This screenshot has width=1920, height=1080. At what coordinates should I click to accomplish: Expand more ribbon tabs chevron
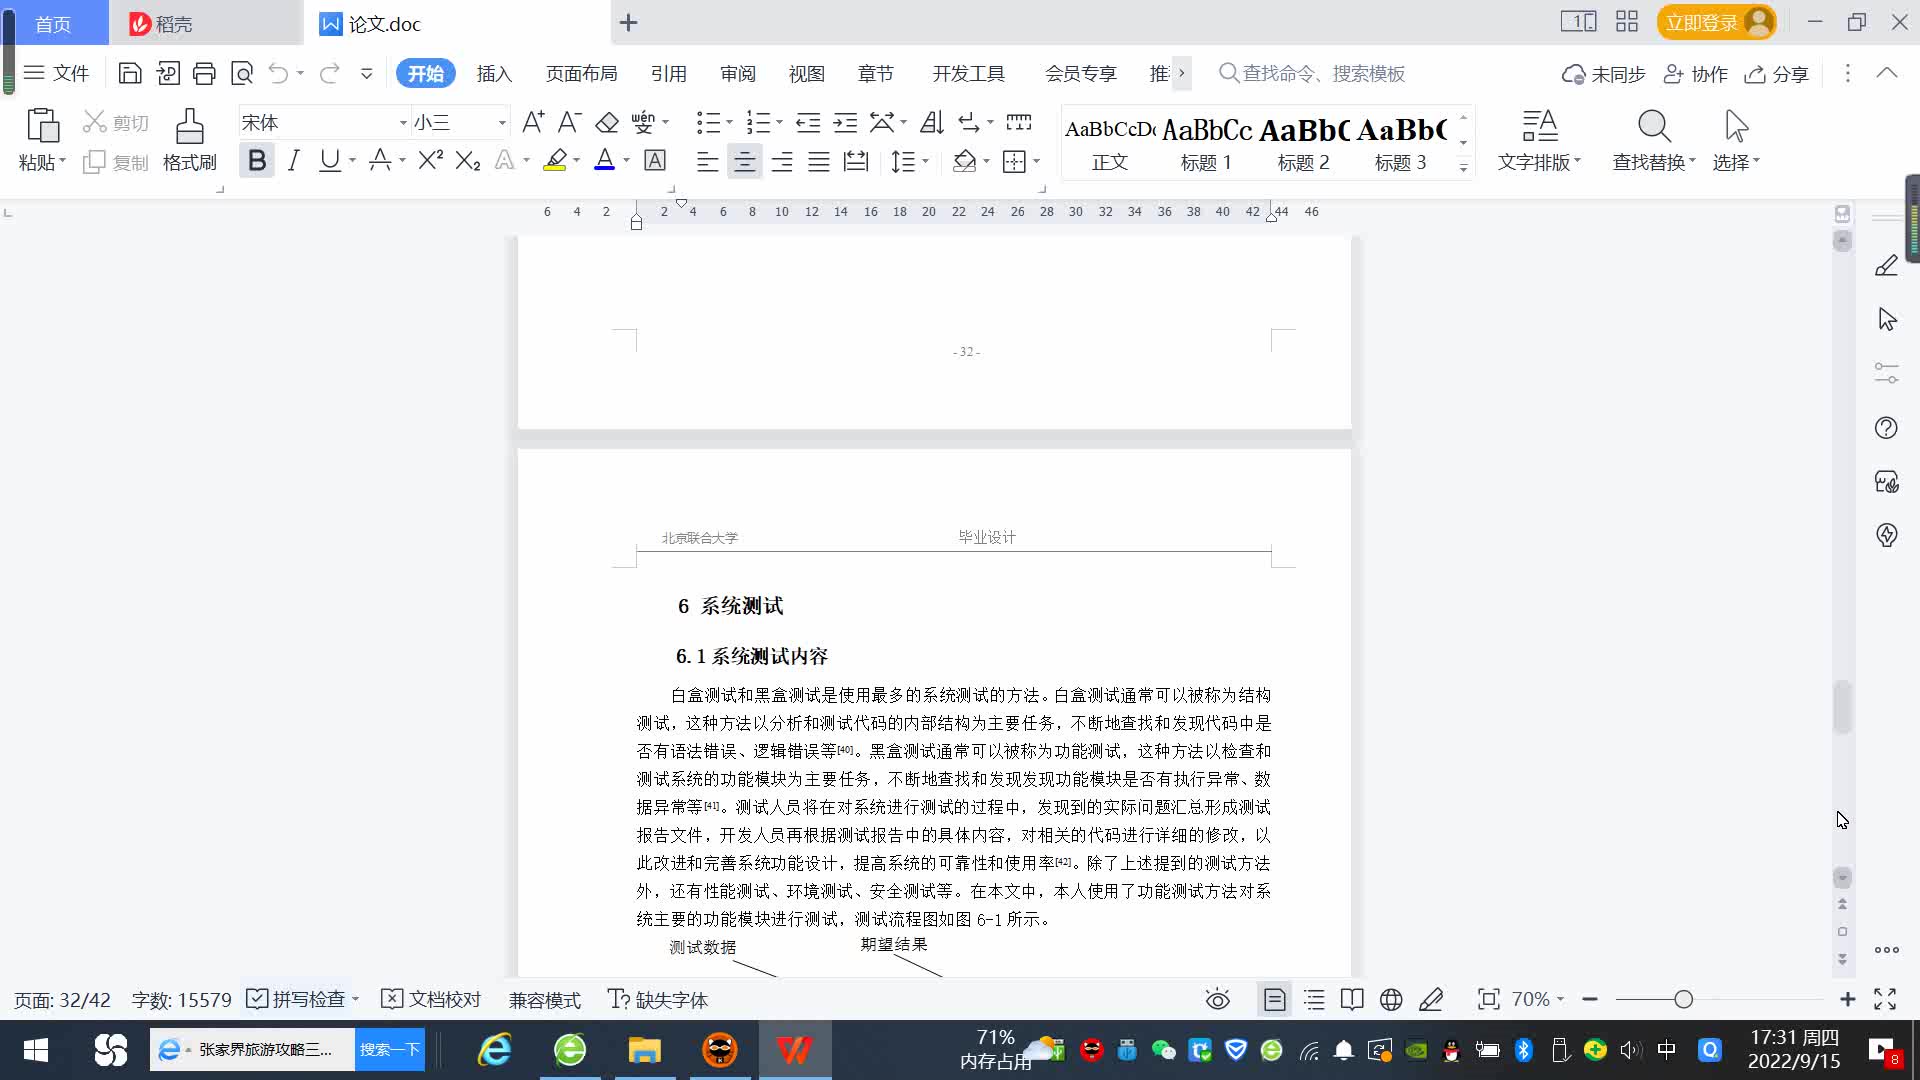click(1181, 73)
